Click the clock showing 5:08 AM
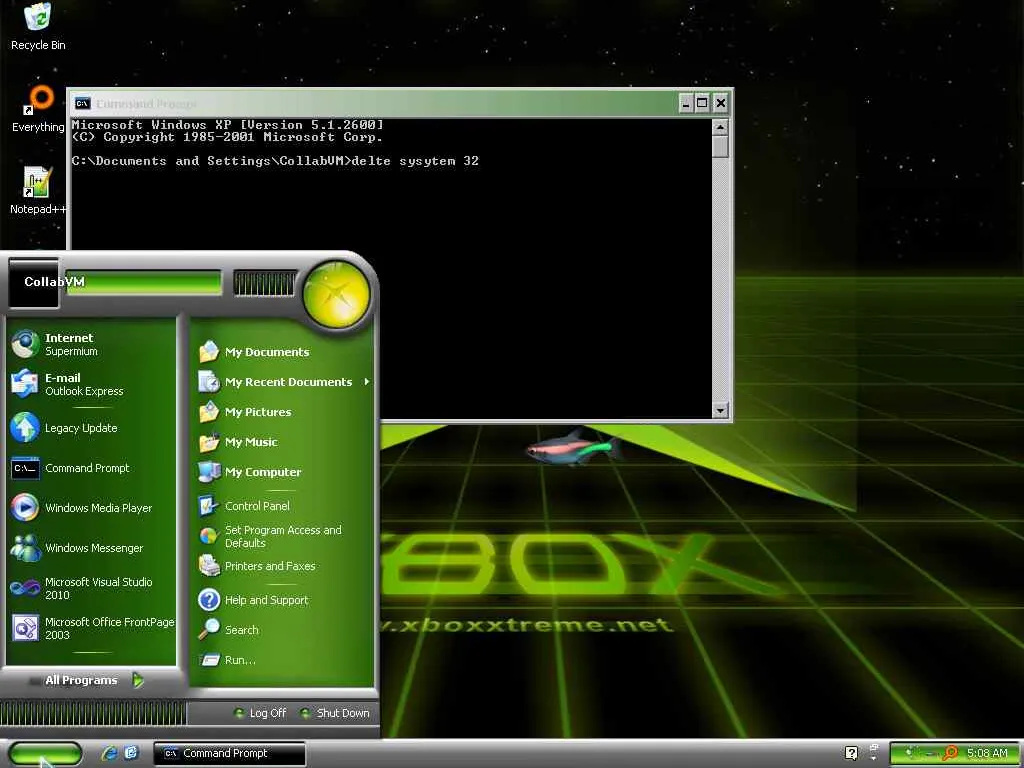The height and width of the screenshot is (768, 1024). pyautogui.click(x=987, y=753)
